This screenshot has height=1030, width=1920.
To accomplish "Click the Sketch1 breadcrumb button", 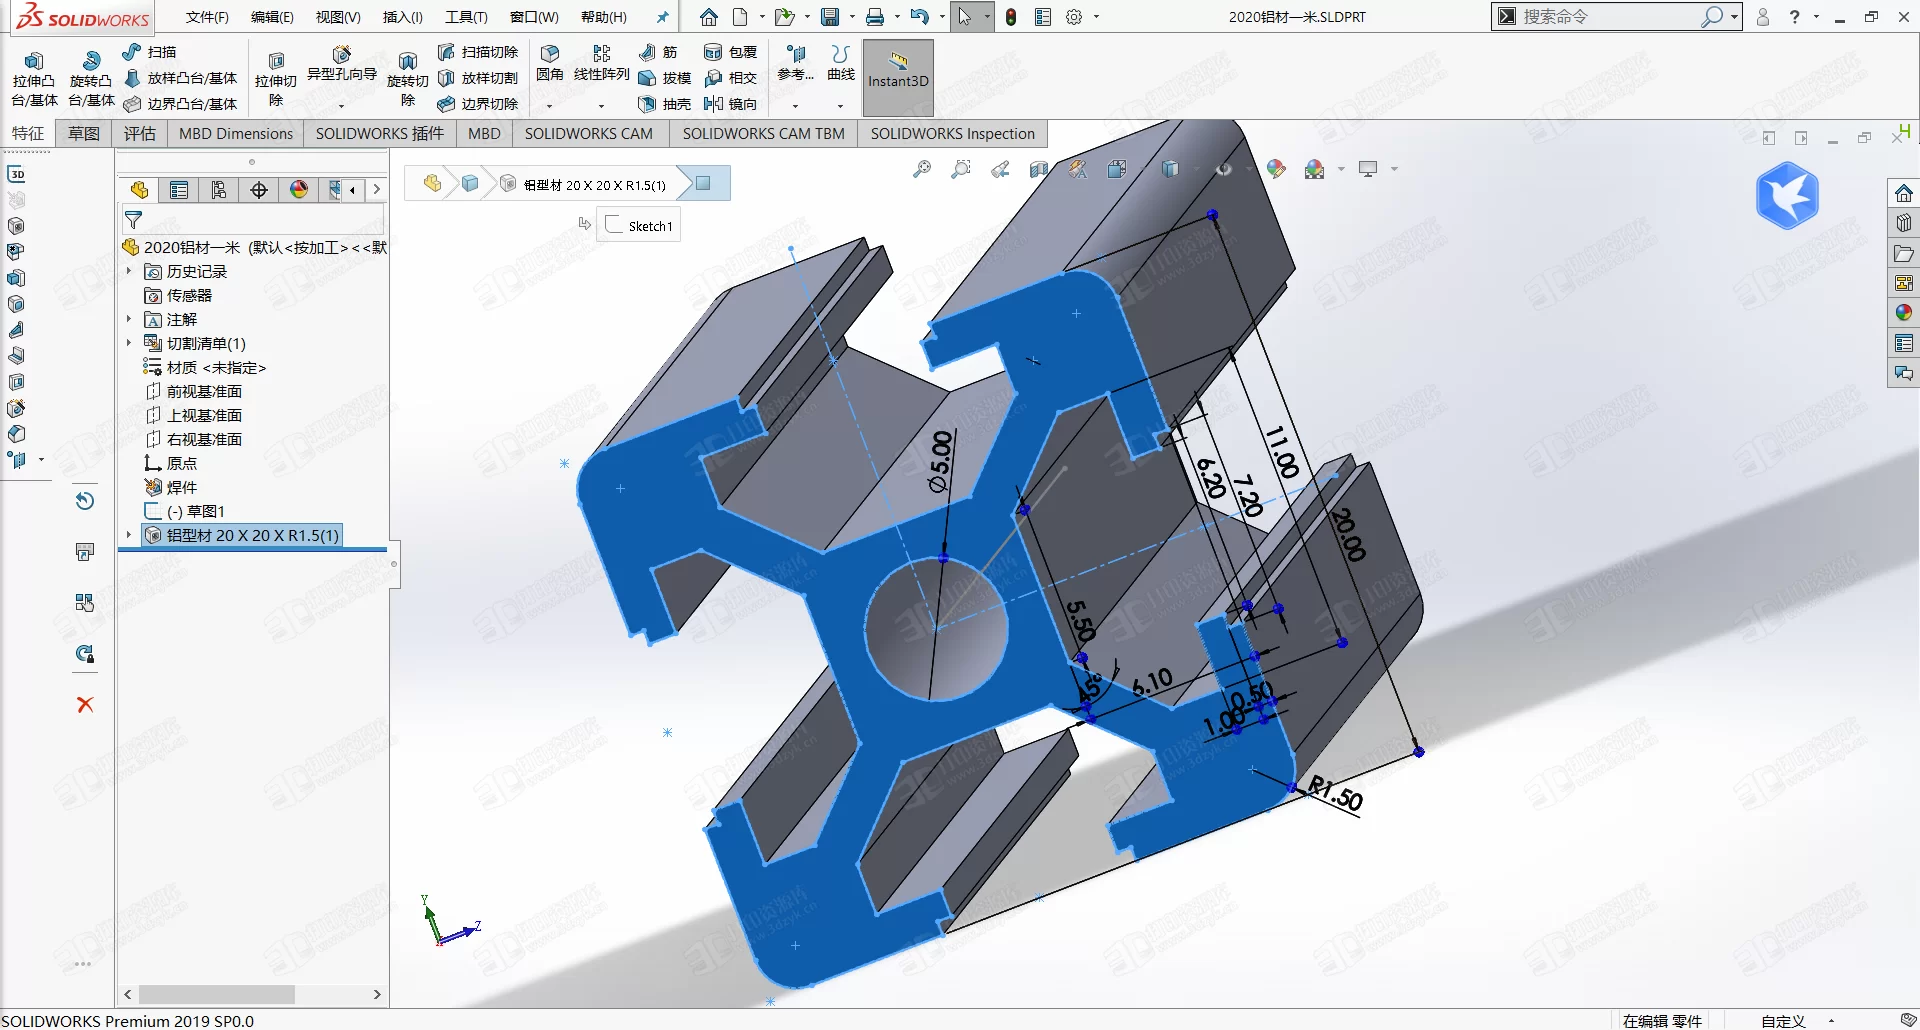I will point(640,226).
